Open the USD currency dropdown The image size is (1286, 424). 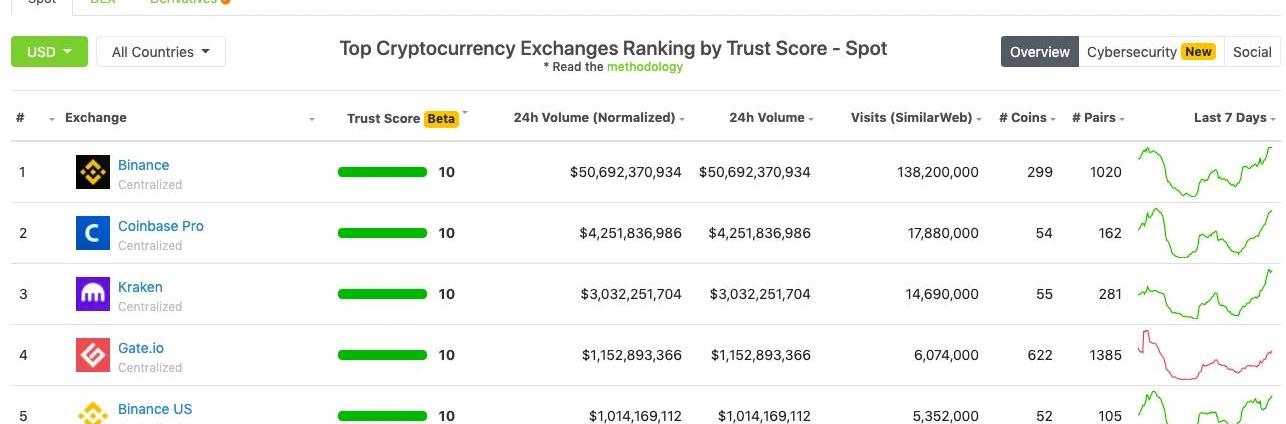pos(49,52)
